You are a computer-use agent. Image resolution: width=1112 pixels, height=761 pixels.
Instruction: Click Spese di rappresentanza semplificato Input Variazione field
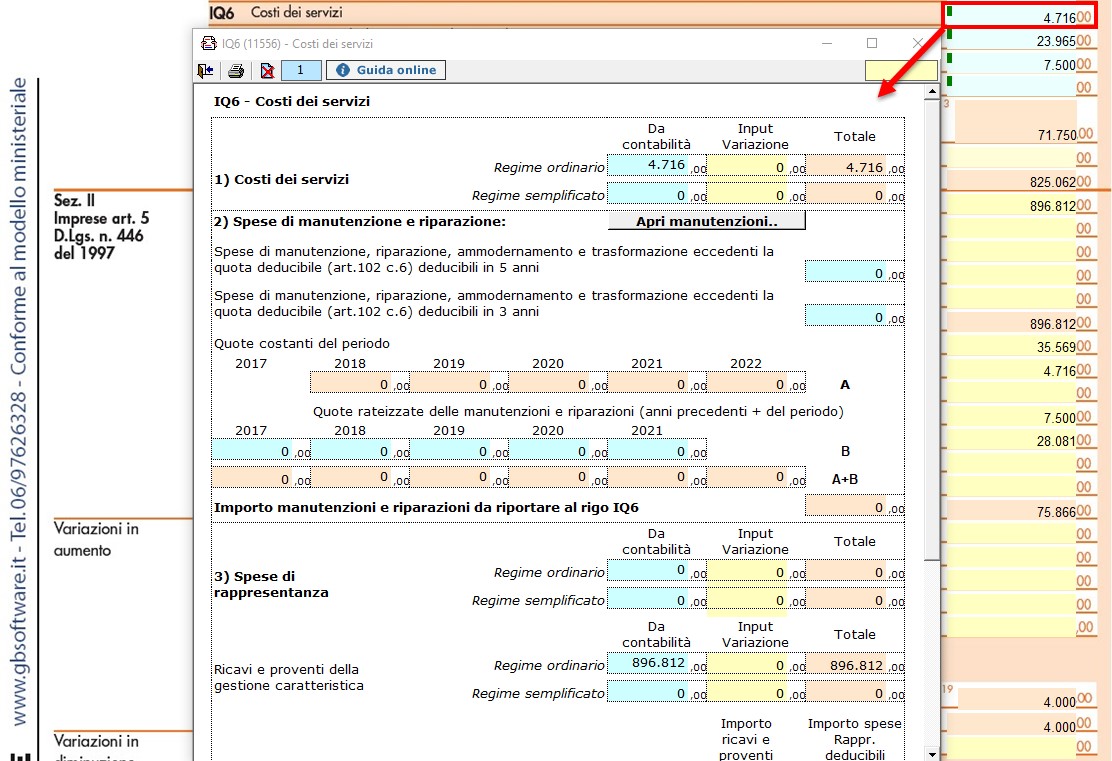tap(756, 599)
